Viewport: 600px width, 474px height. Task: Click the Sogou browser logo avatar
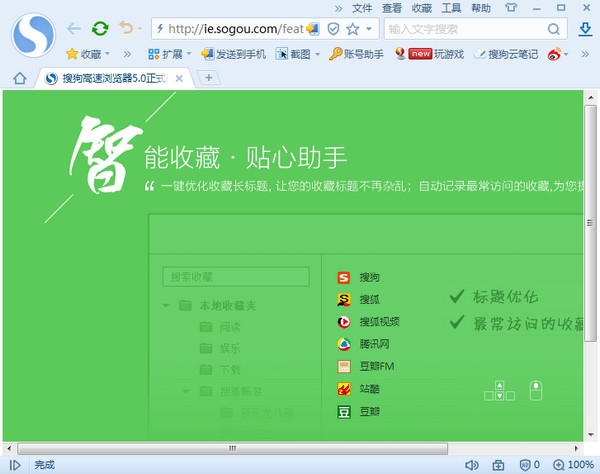34,33
